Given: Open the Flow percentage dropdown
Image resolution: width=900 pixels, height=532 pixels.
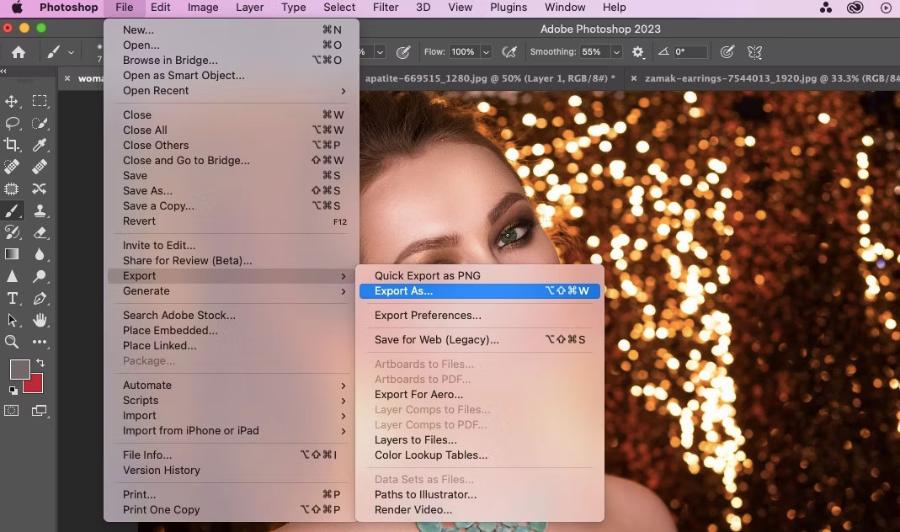Looking at the screenshot, I should tap(486, 52).
